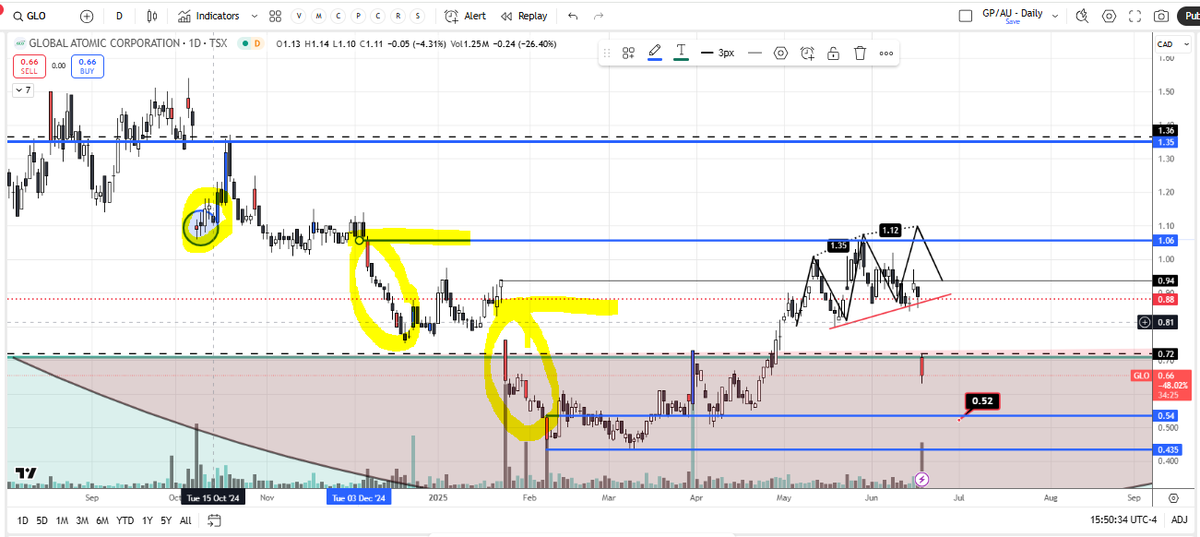Select the P quick template circle
The width and height of the screenshot is (1200, 537).
359,16
